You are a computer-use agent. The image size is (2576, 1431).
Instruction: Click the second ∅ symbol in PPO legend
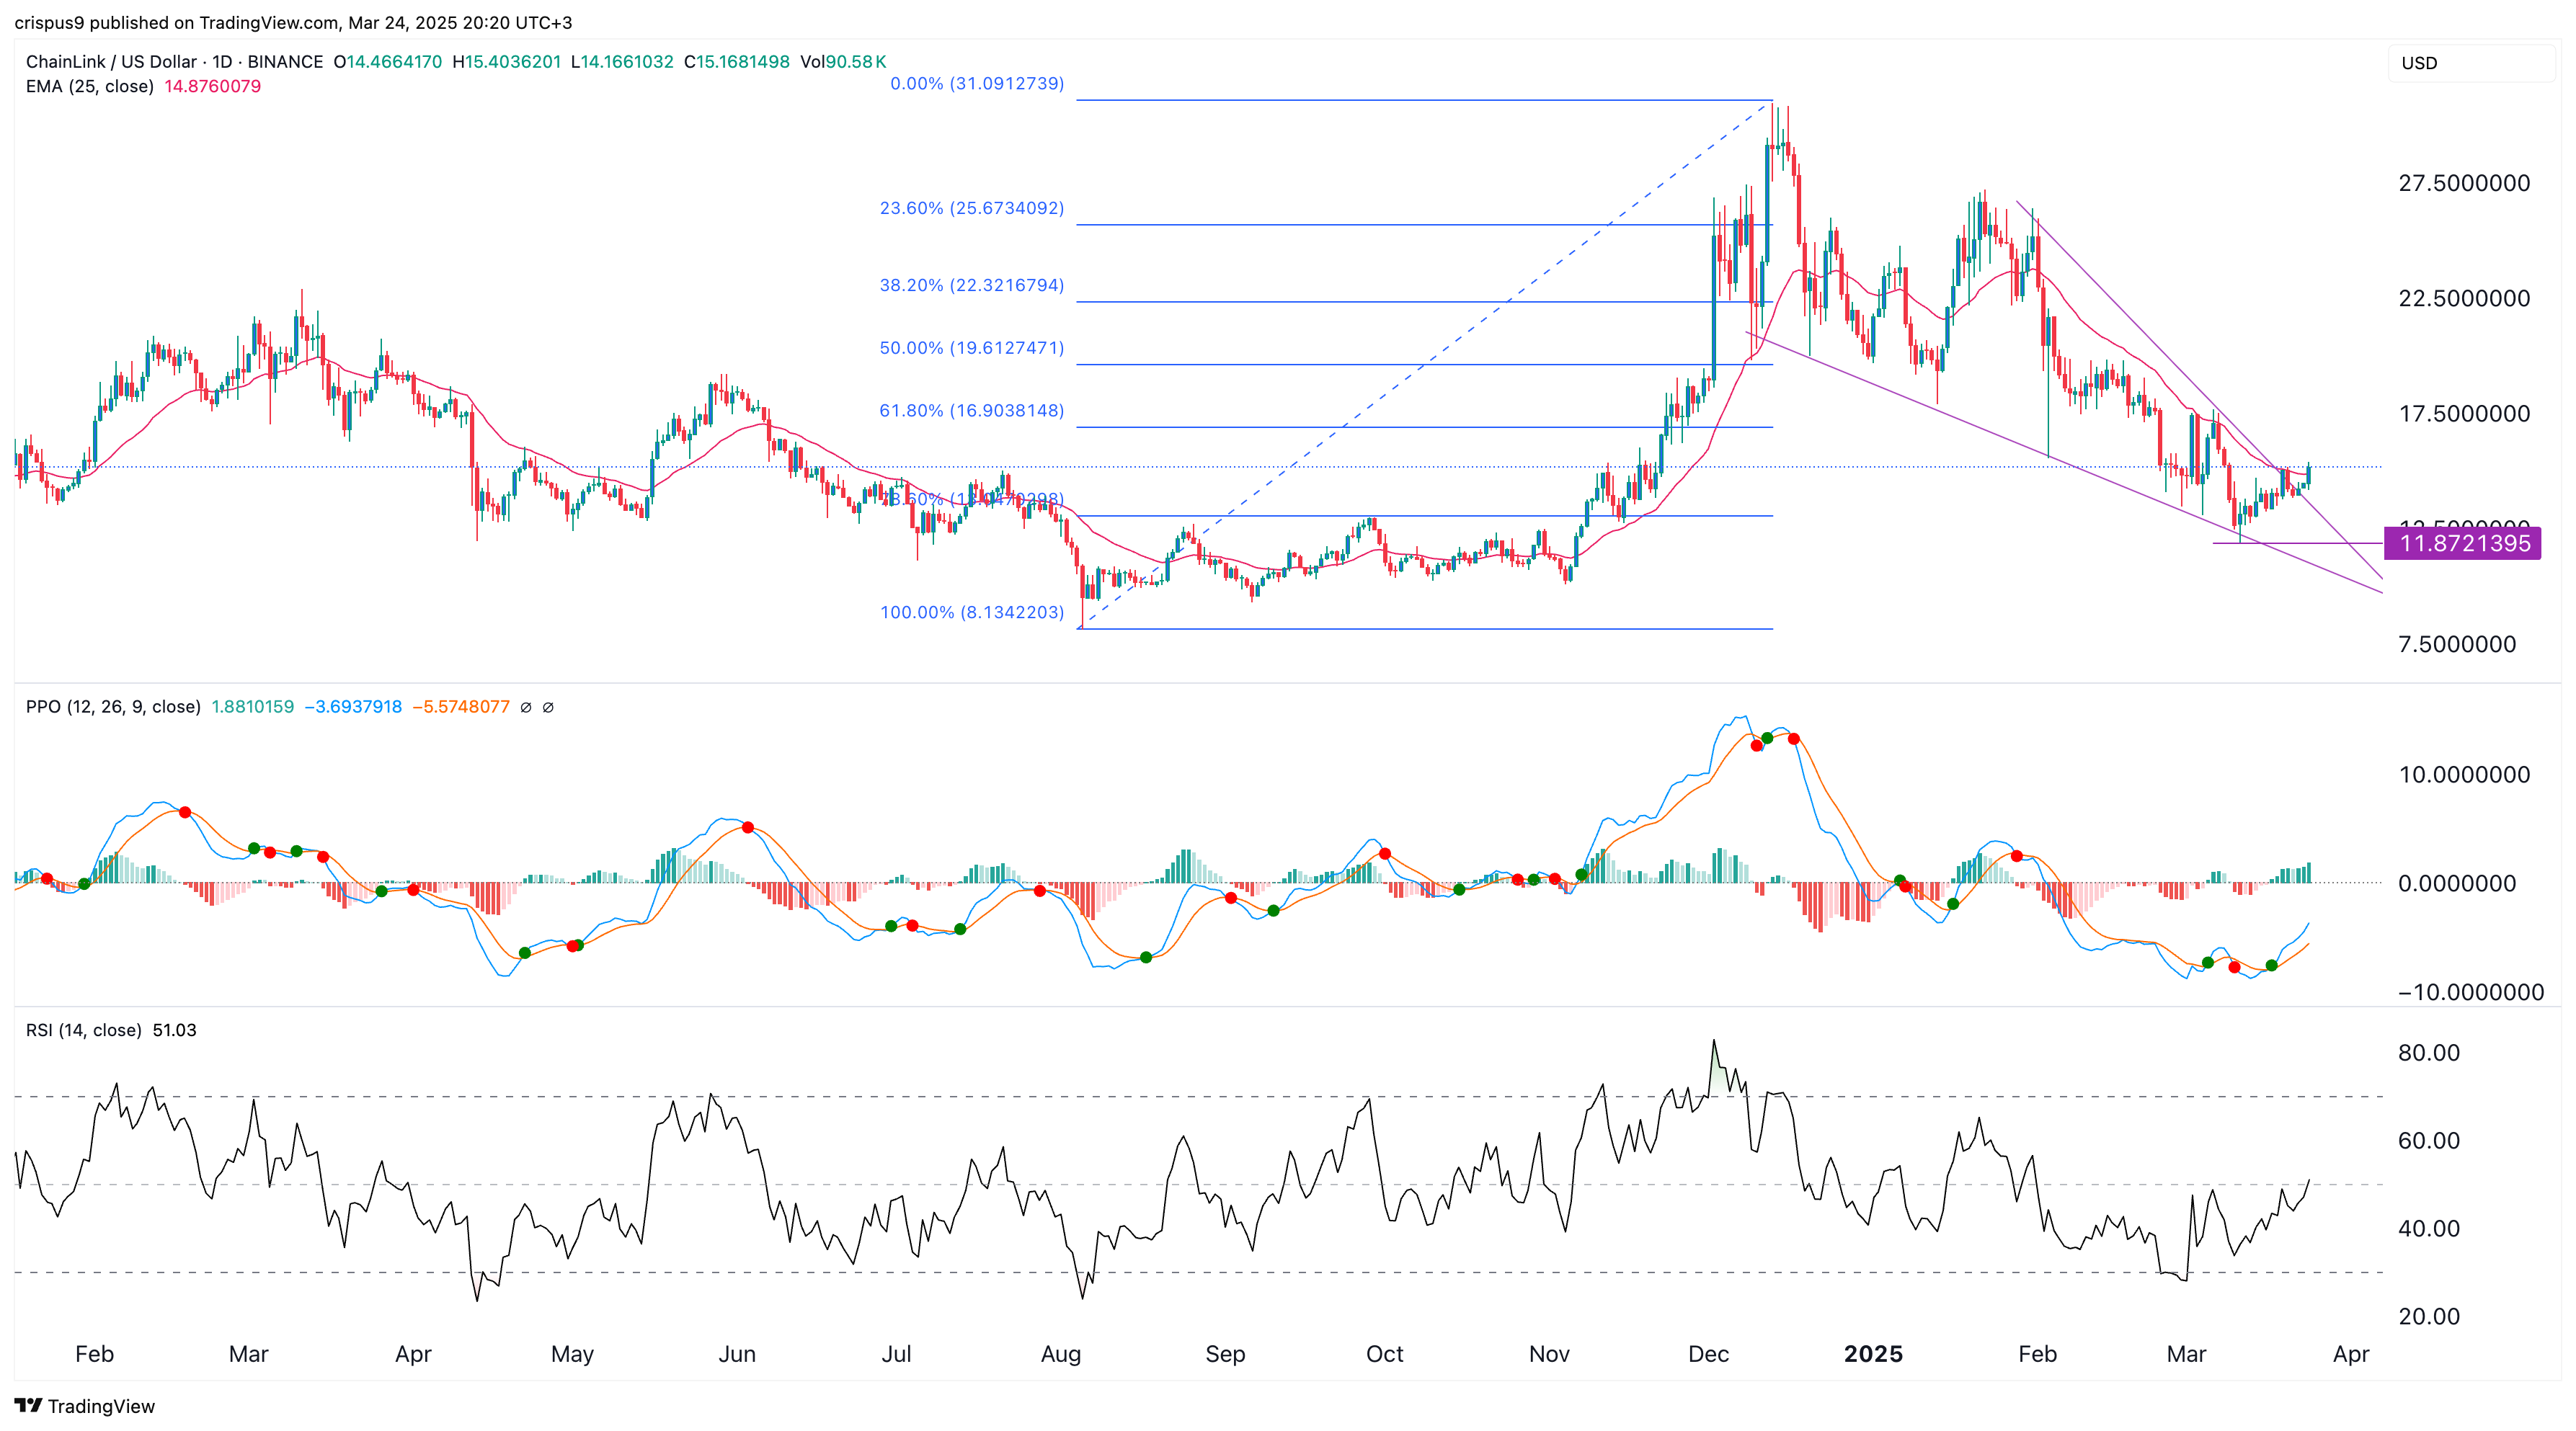pos(548,707)
